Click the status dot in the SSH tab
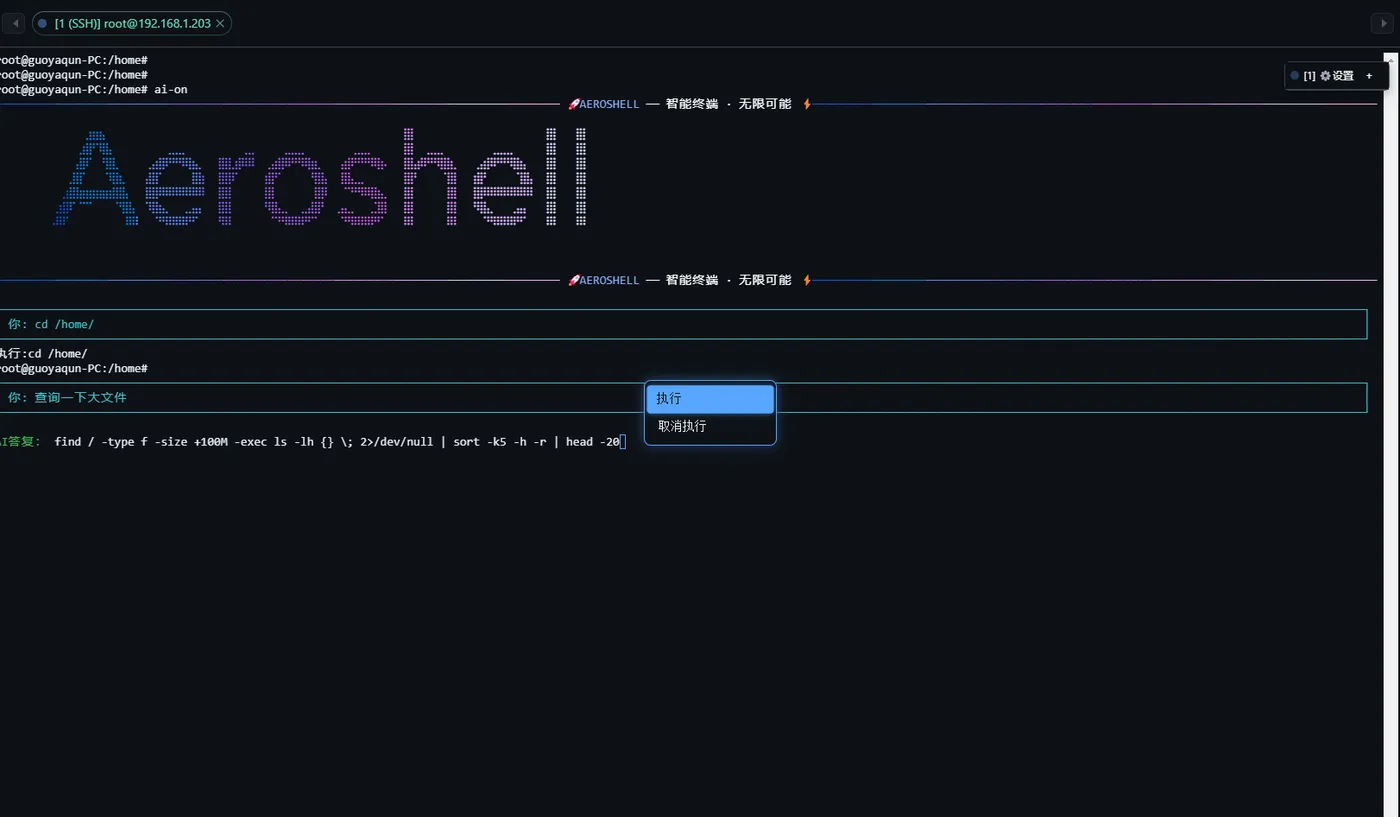1400x817 pixels. (x=43, y=23)
